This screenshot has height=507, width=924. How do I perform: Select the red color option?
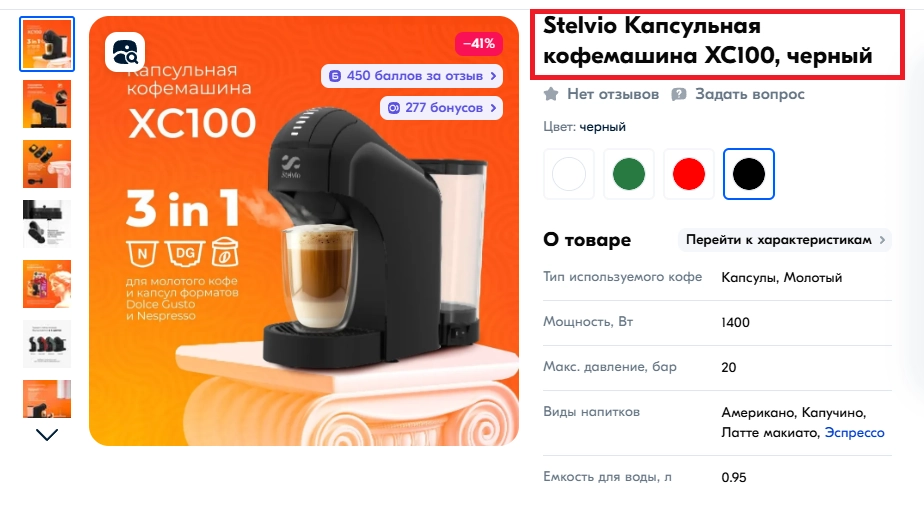pyautogui.click(x=689, y=174)
